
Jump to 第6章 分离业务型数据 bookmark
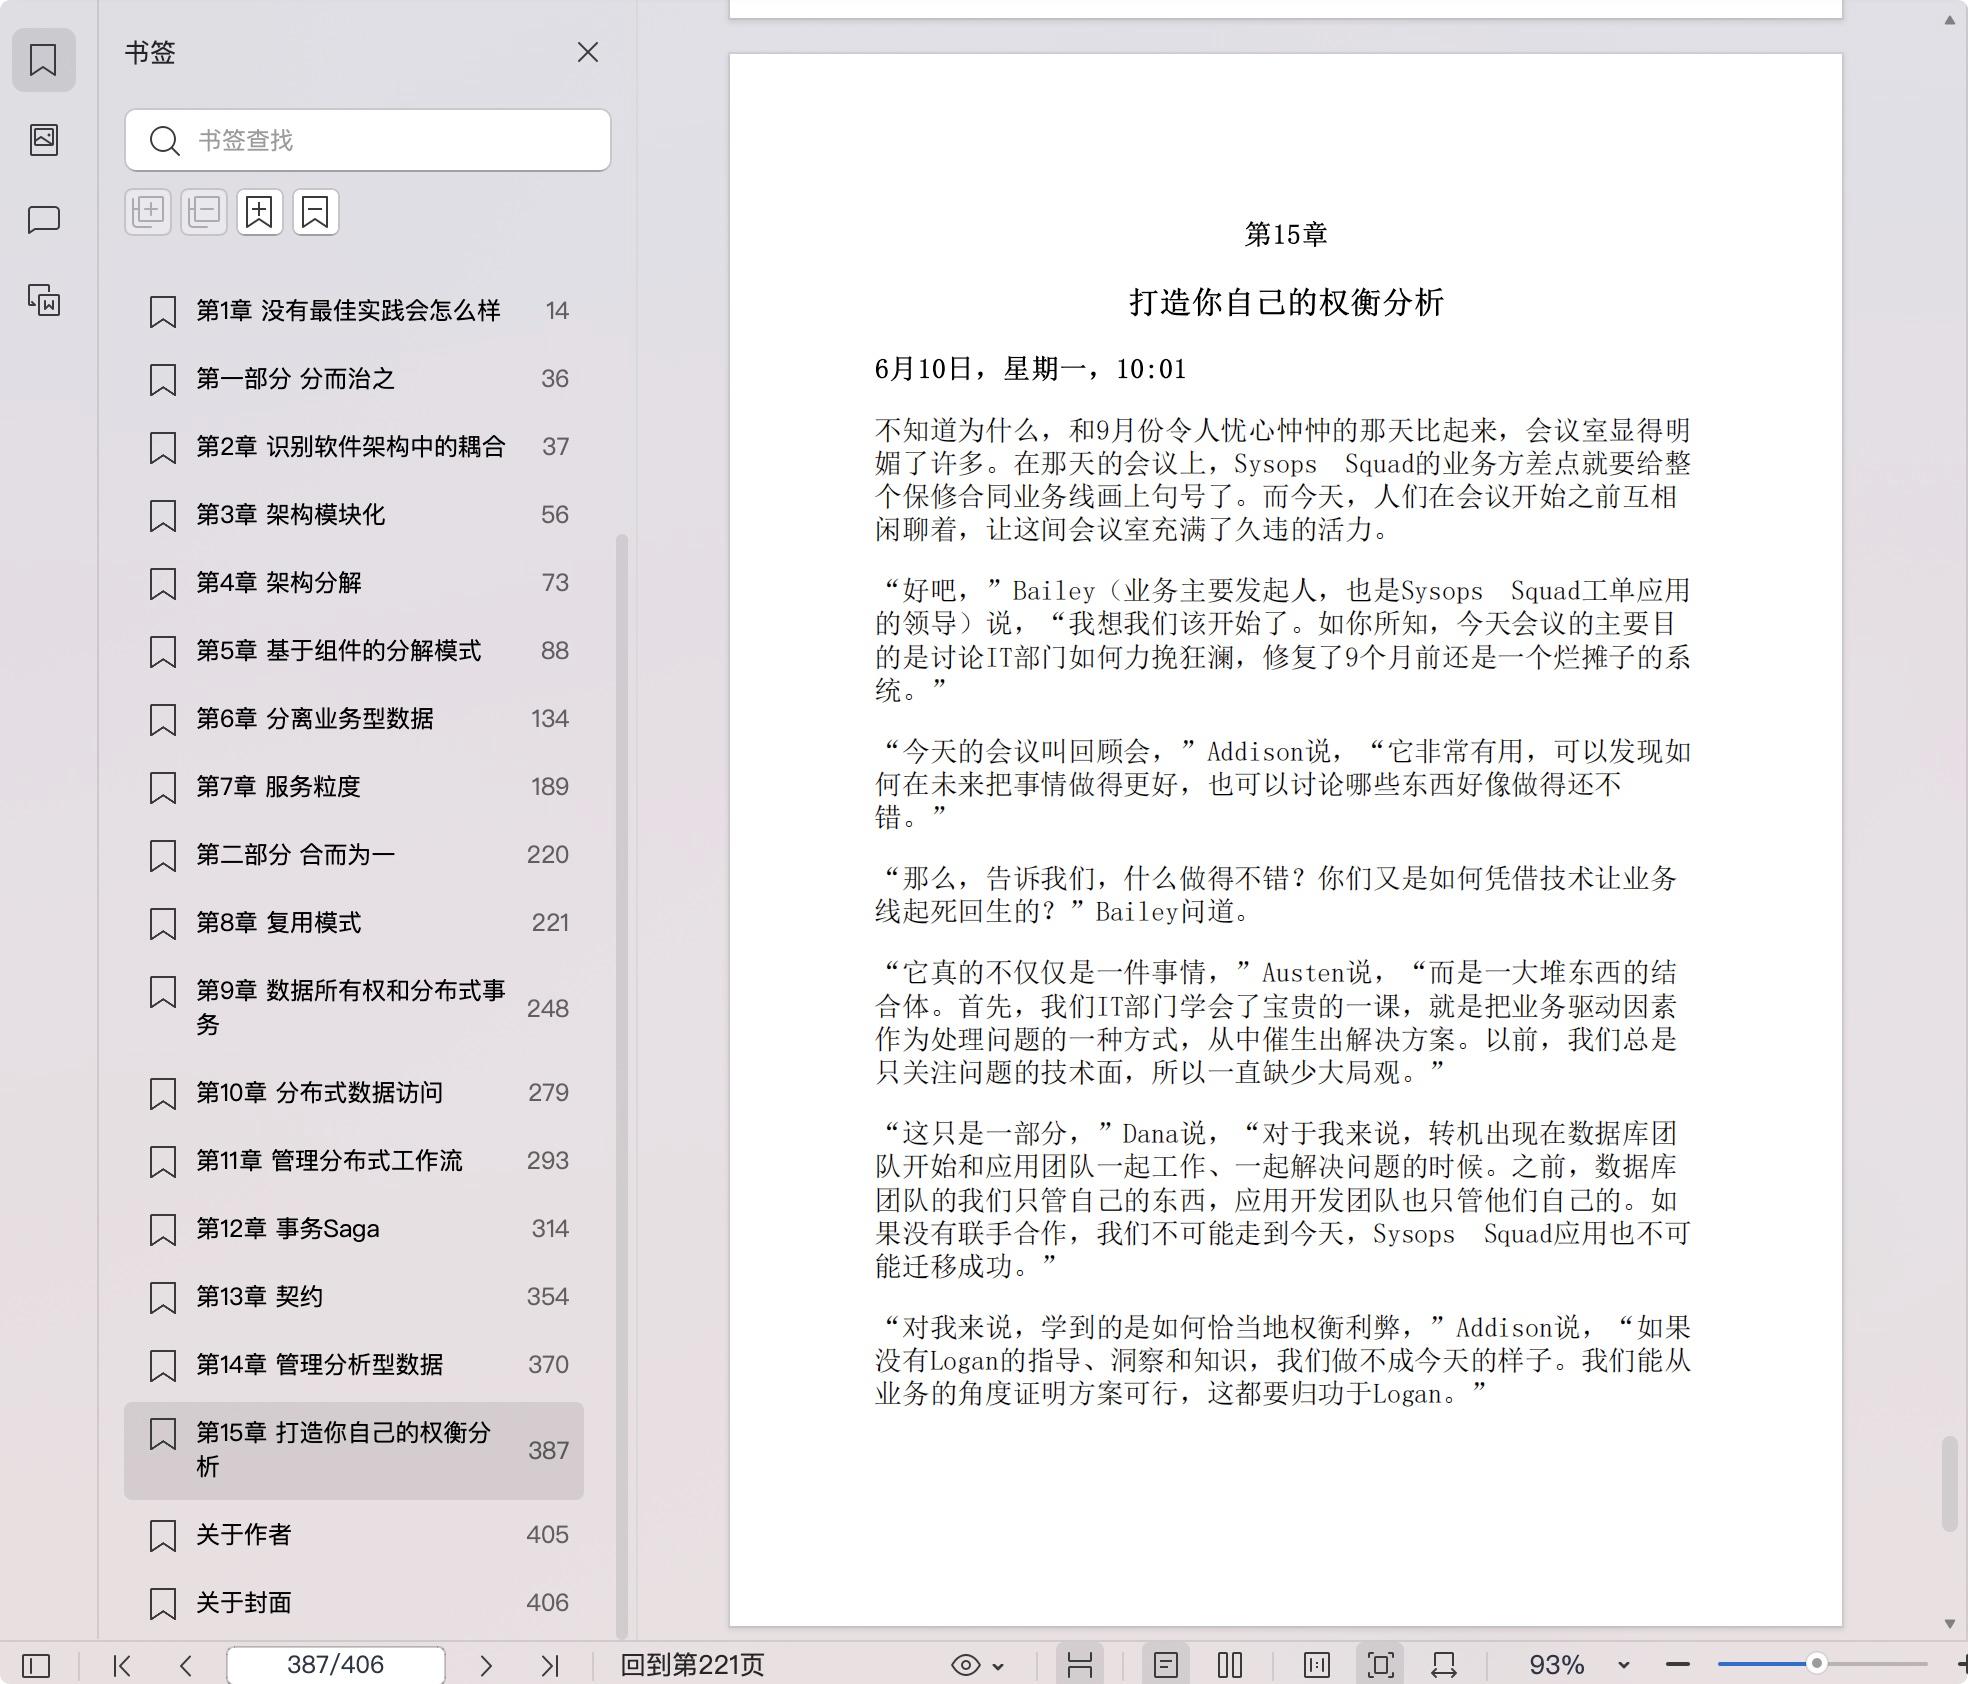pyautogui.click(x=354, y=719)
